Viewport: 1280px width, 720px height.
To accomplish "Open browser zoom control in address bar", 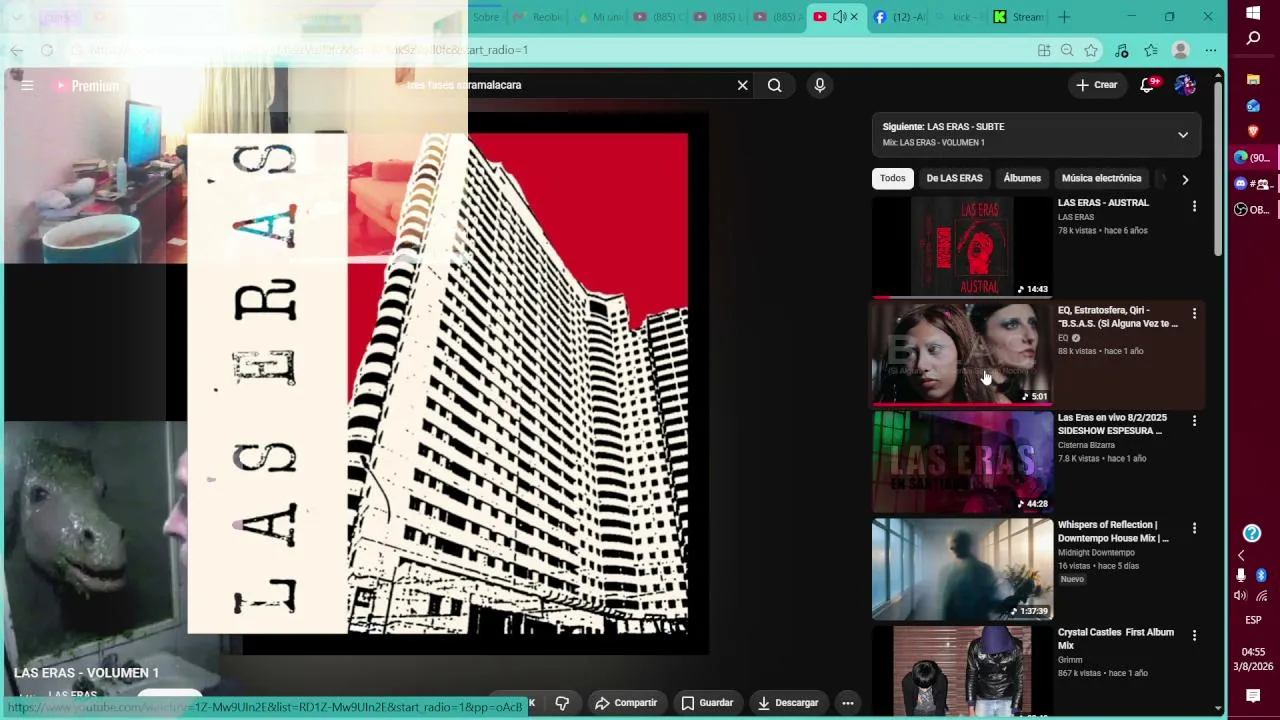I will (x=1067, y=50).
